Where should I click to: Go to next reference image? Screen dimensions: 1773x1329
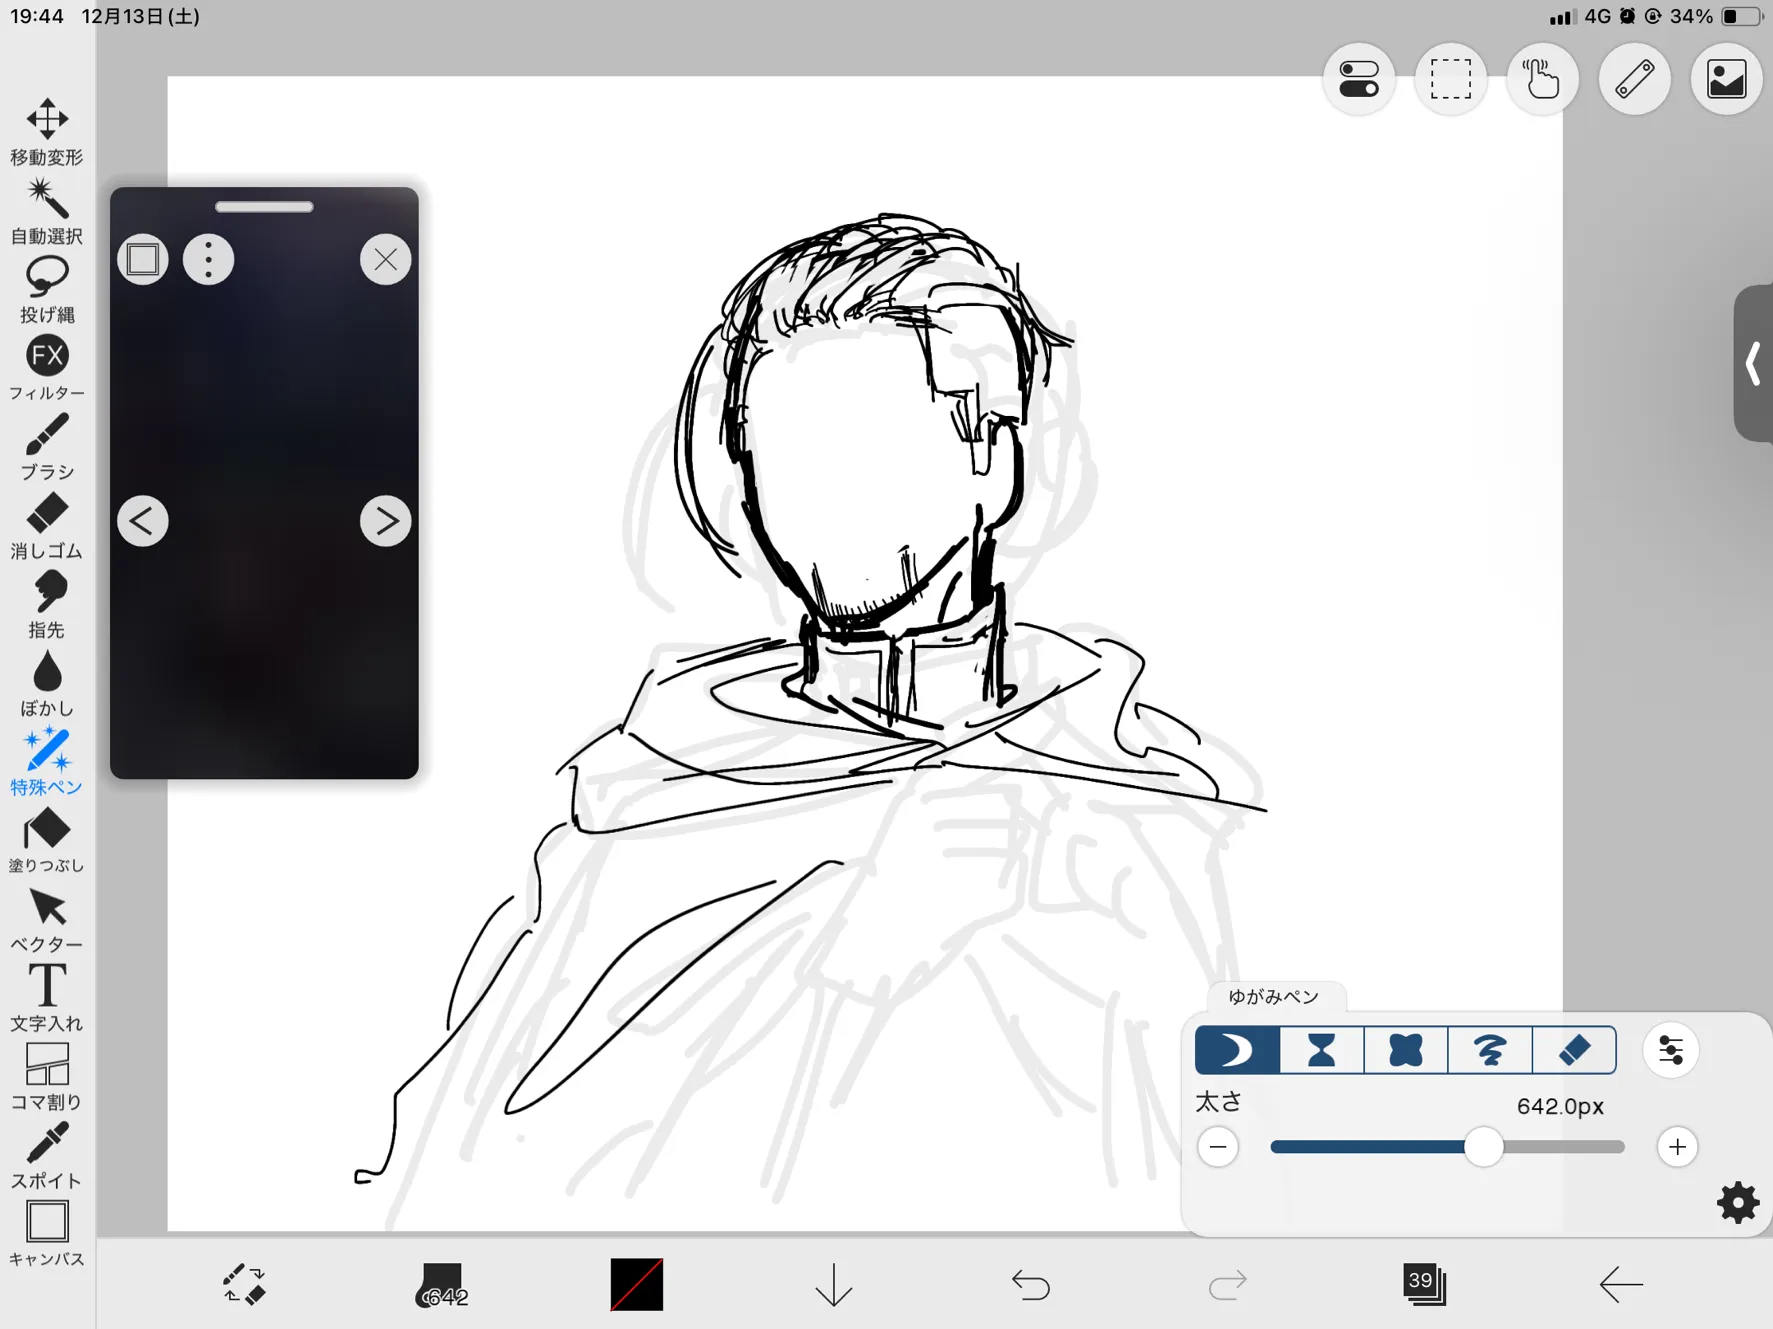coord(385,521)
